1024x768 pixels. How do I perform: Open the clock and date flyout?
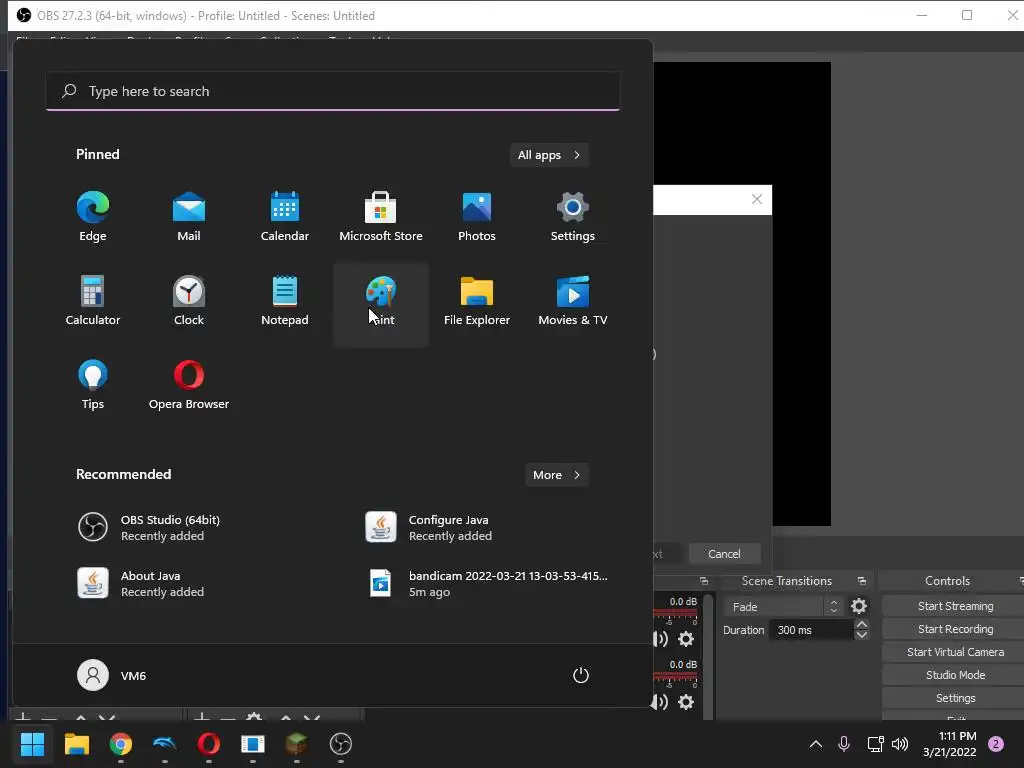950,744
